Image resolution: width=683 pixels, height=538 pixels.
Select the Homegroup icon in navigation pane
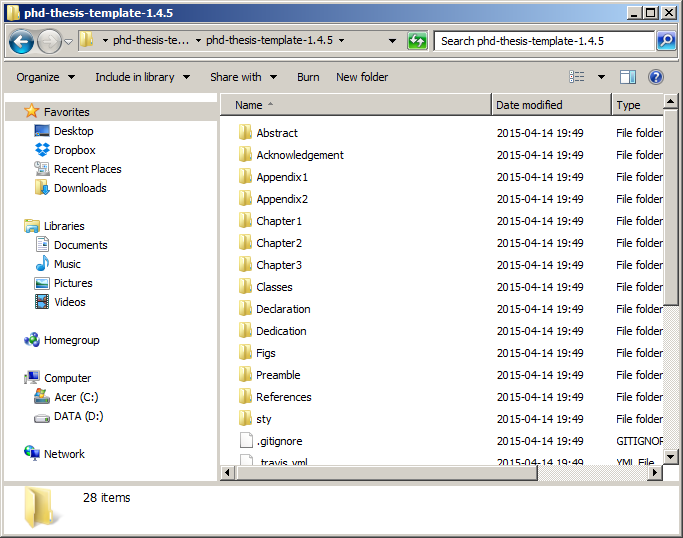pyautogui.click(x=32, y=340)
